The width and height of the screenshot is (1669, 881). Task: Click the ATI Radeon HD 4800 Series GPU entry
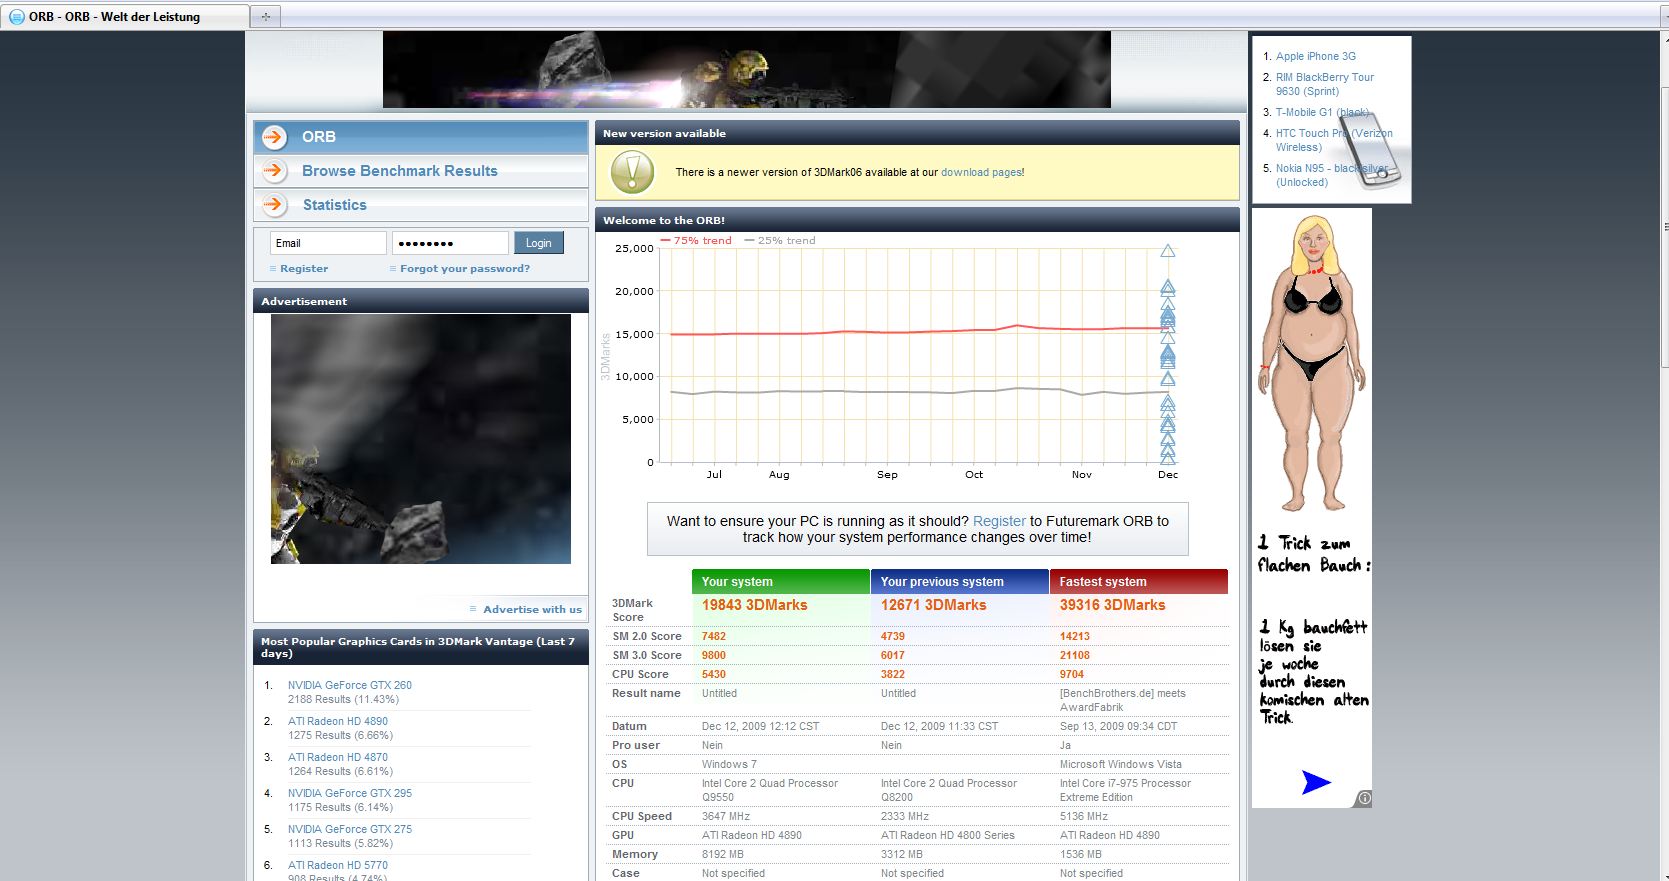pos(948,835)
